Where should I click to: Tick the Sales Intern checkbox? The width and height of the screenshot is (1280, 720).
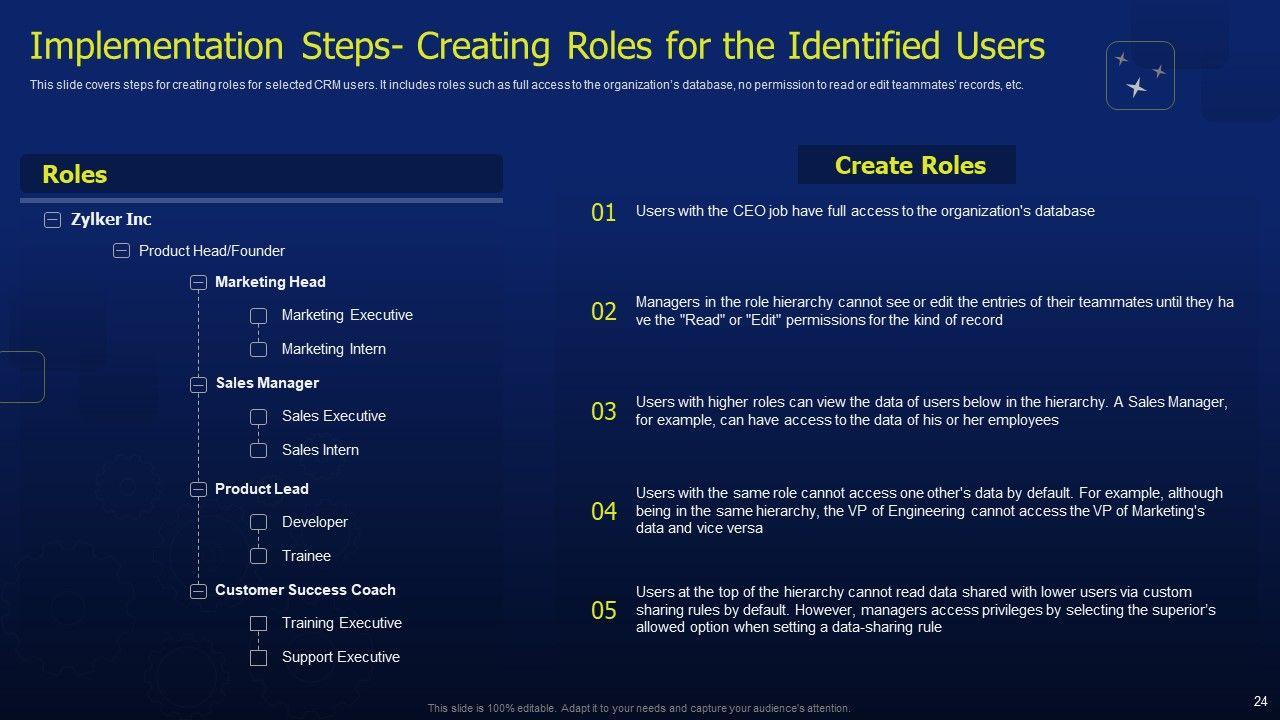[x=258, y=451]
